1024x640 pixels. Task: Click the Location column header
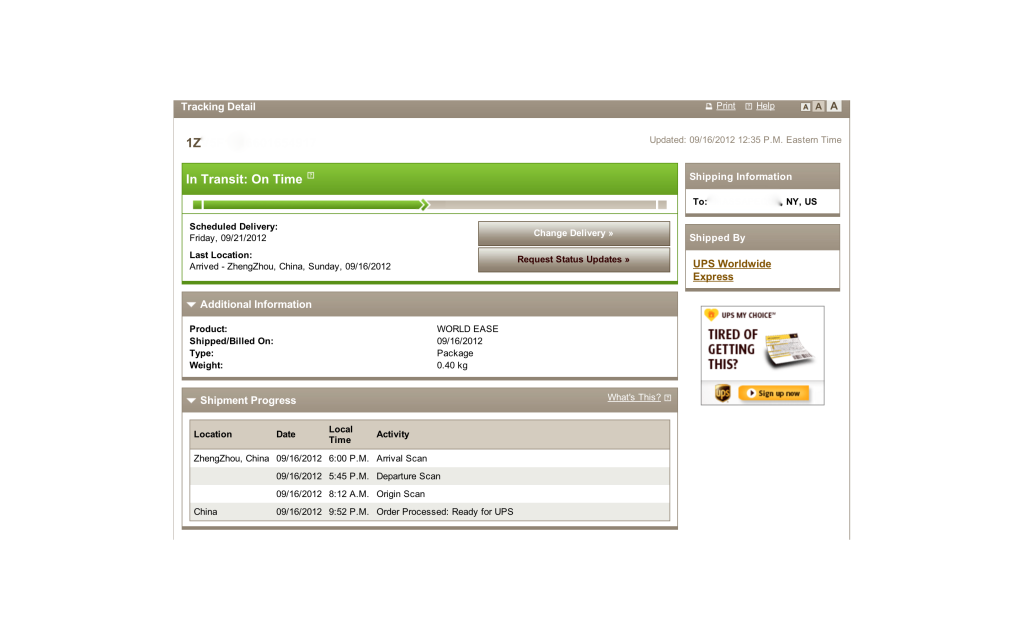click(x=212, y=434)
